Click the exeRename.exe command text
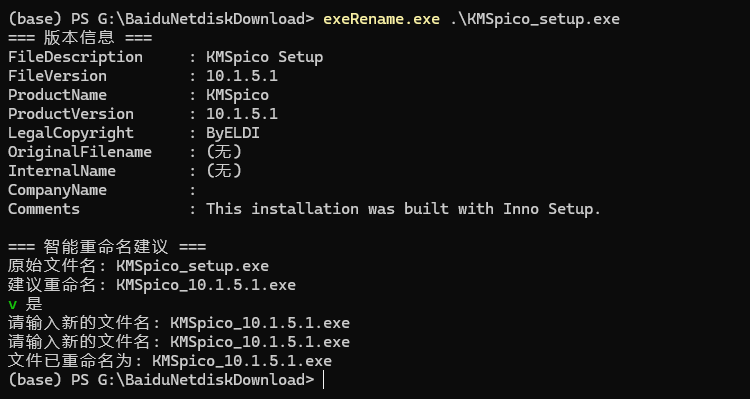750x399 pixels. (381, 19)
